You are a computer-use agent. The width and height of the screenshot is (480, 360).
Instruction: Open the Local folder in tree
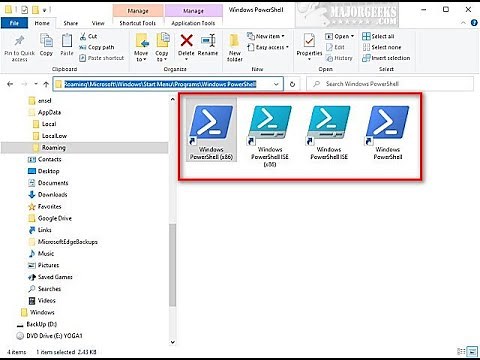[x=45, y=124]
